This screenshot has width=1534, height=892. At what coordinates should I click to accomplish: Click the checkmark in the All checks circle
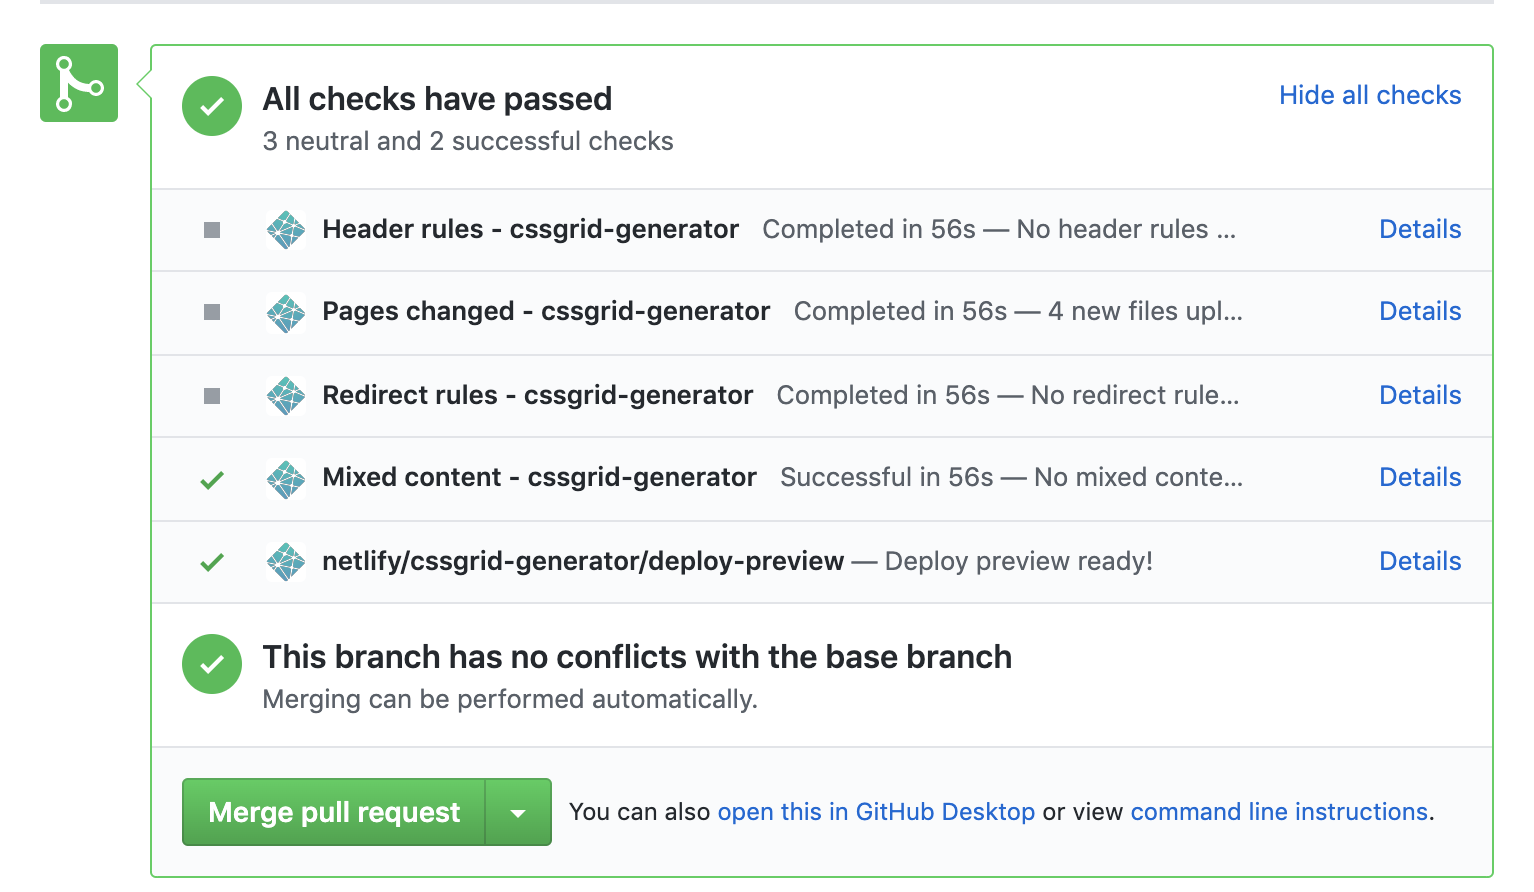click(x=211, y=105)
